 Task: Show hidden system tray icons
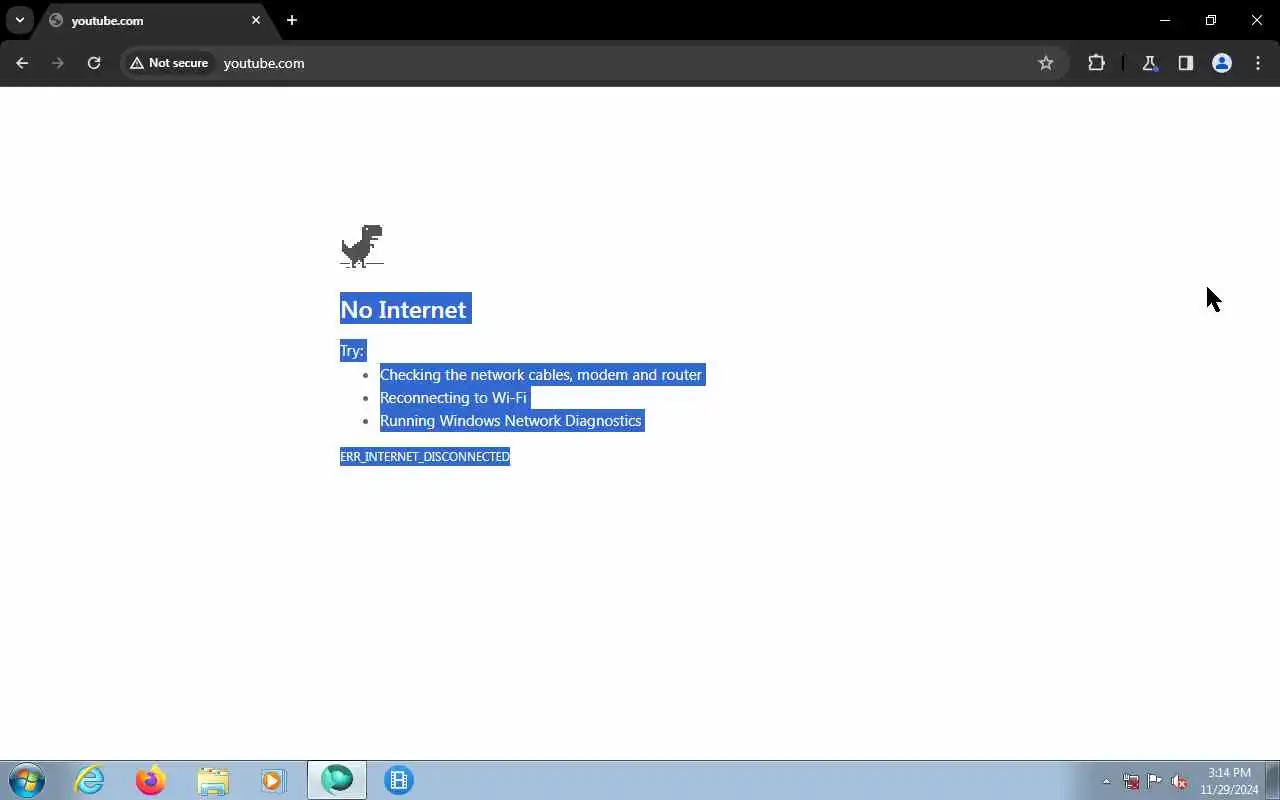[1106, 781]
